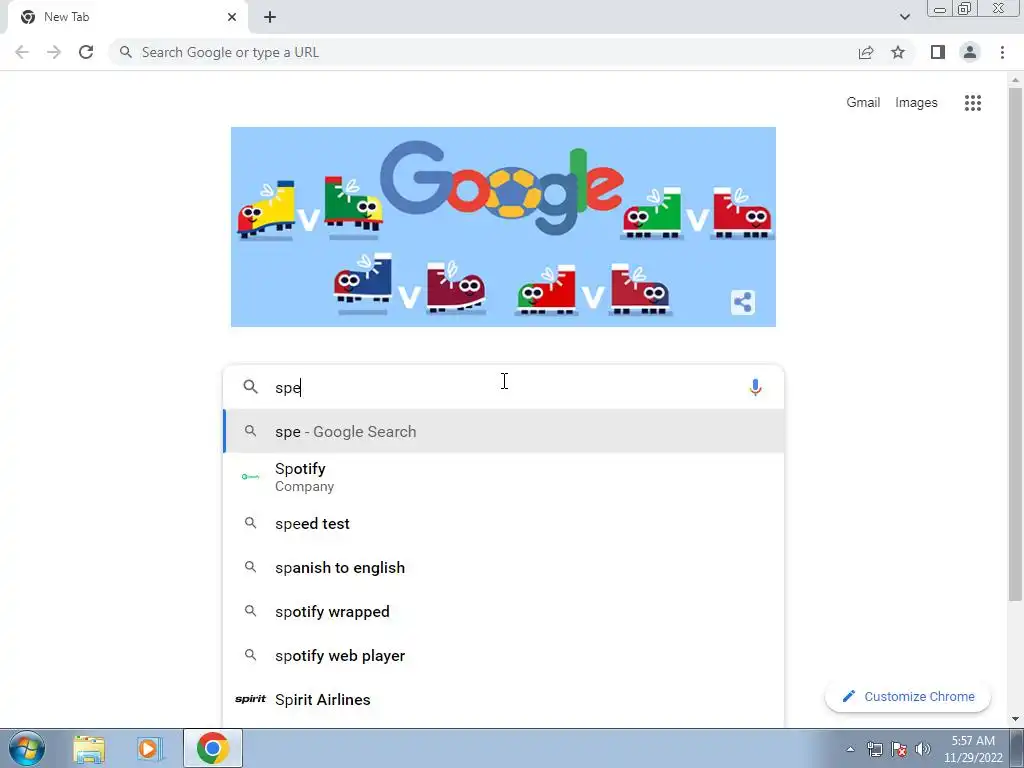Open a new tab with plus button

click(x=270, y=17)
